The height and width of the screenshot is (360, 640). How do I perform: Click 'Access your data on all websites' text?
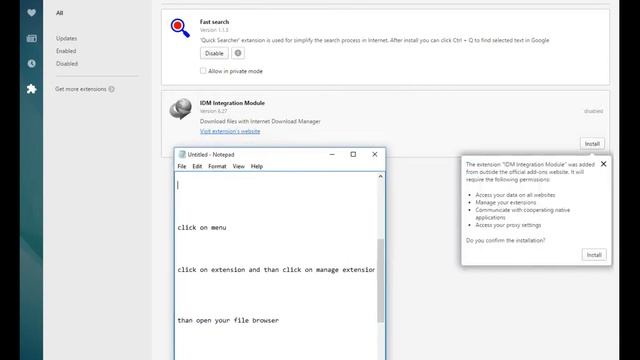(515, 195)
